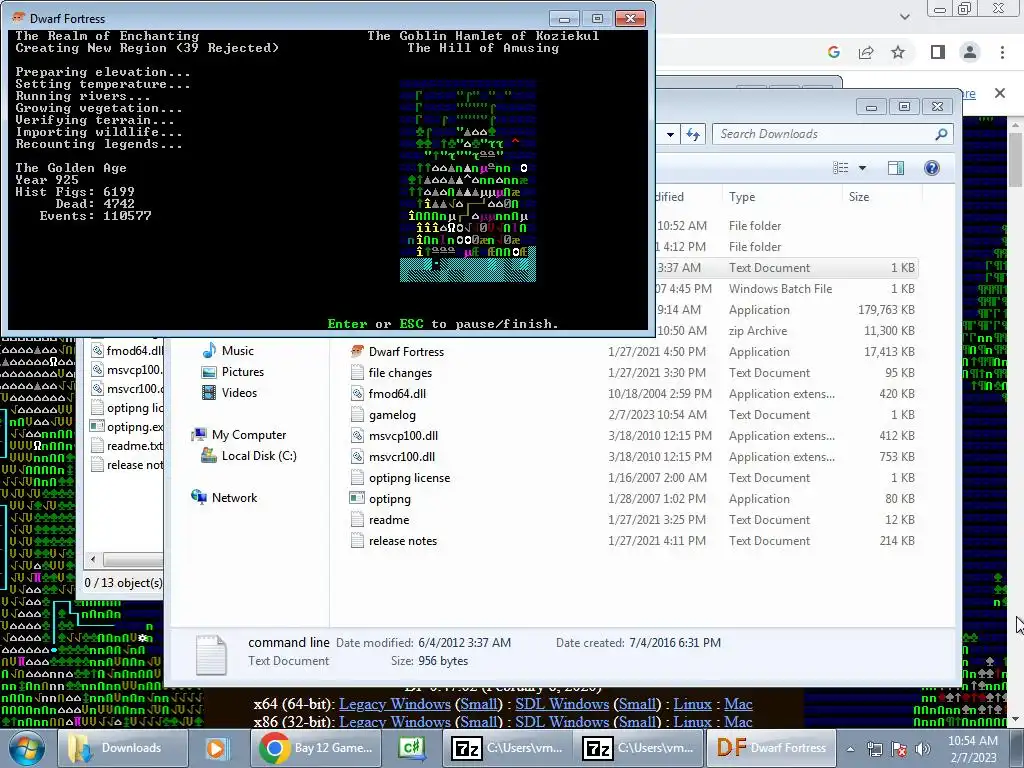This screenshot has width=1024, height=768.
Task: Select optipng.ex in the back Explorer window
Action: click(127, 426)
